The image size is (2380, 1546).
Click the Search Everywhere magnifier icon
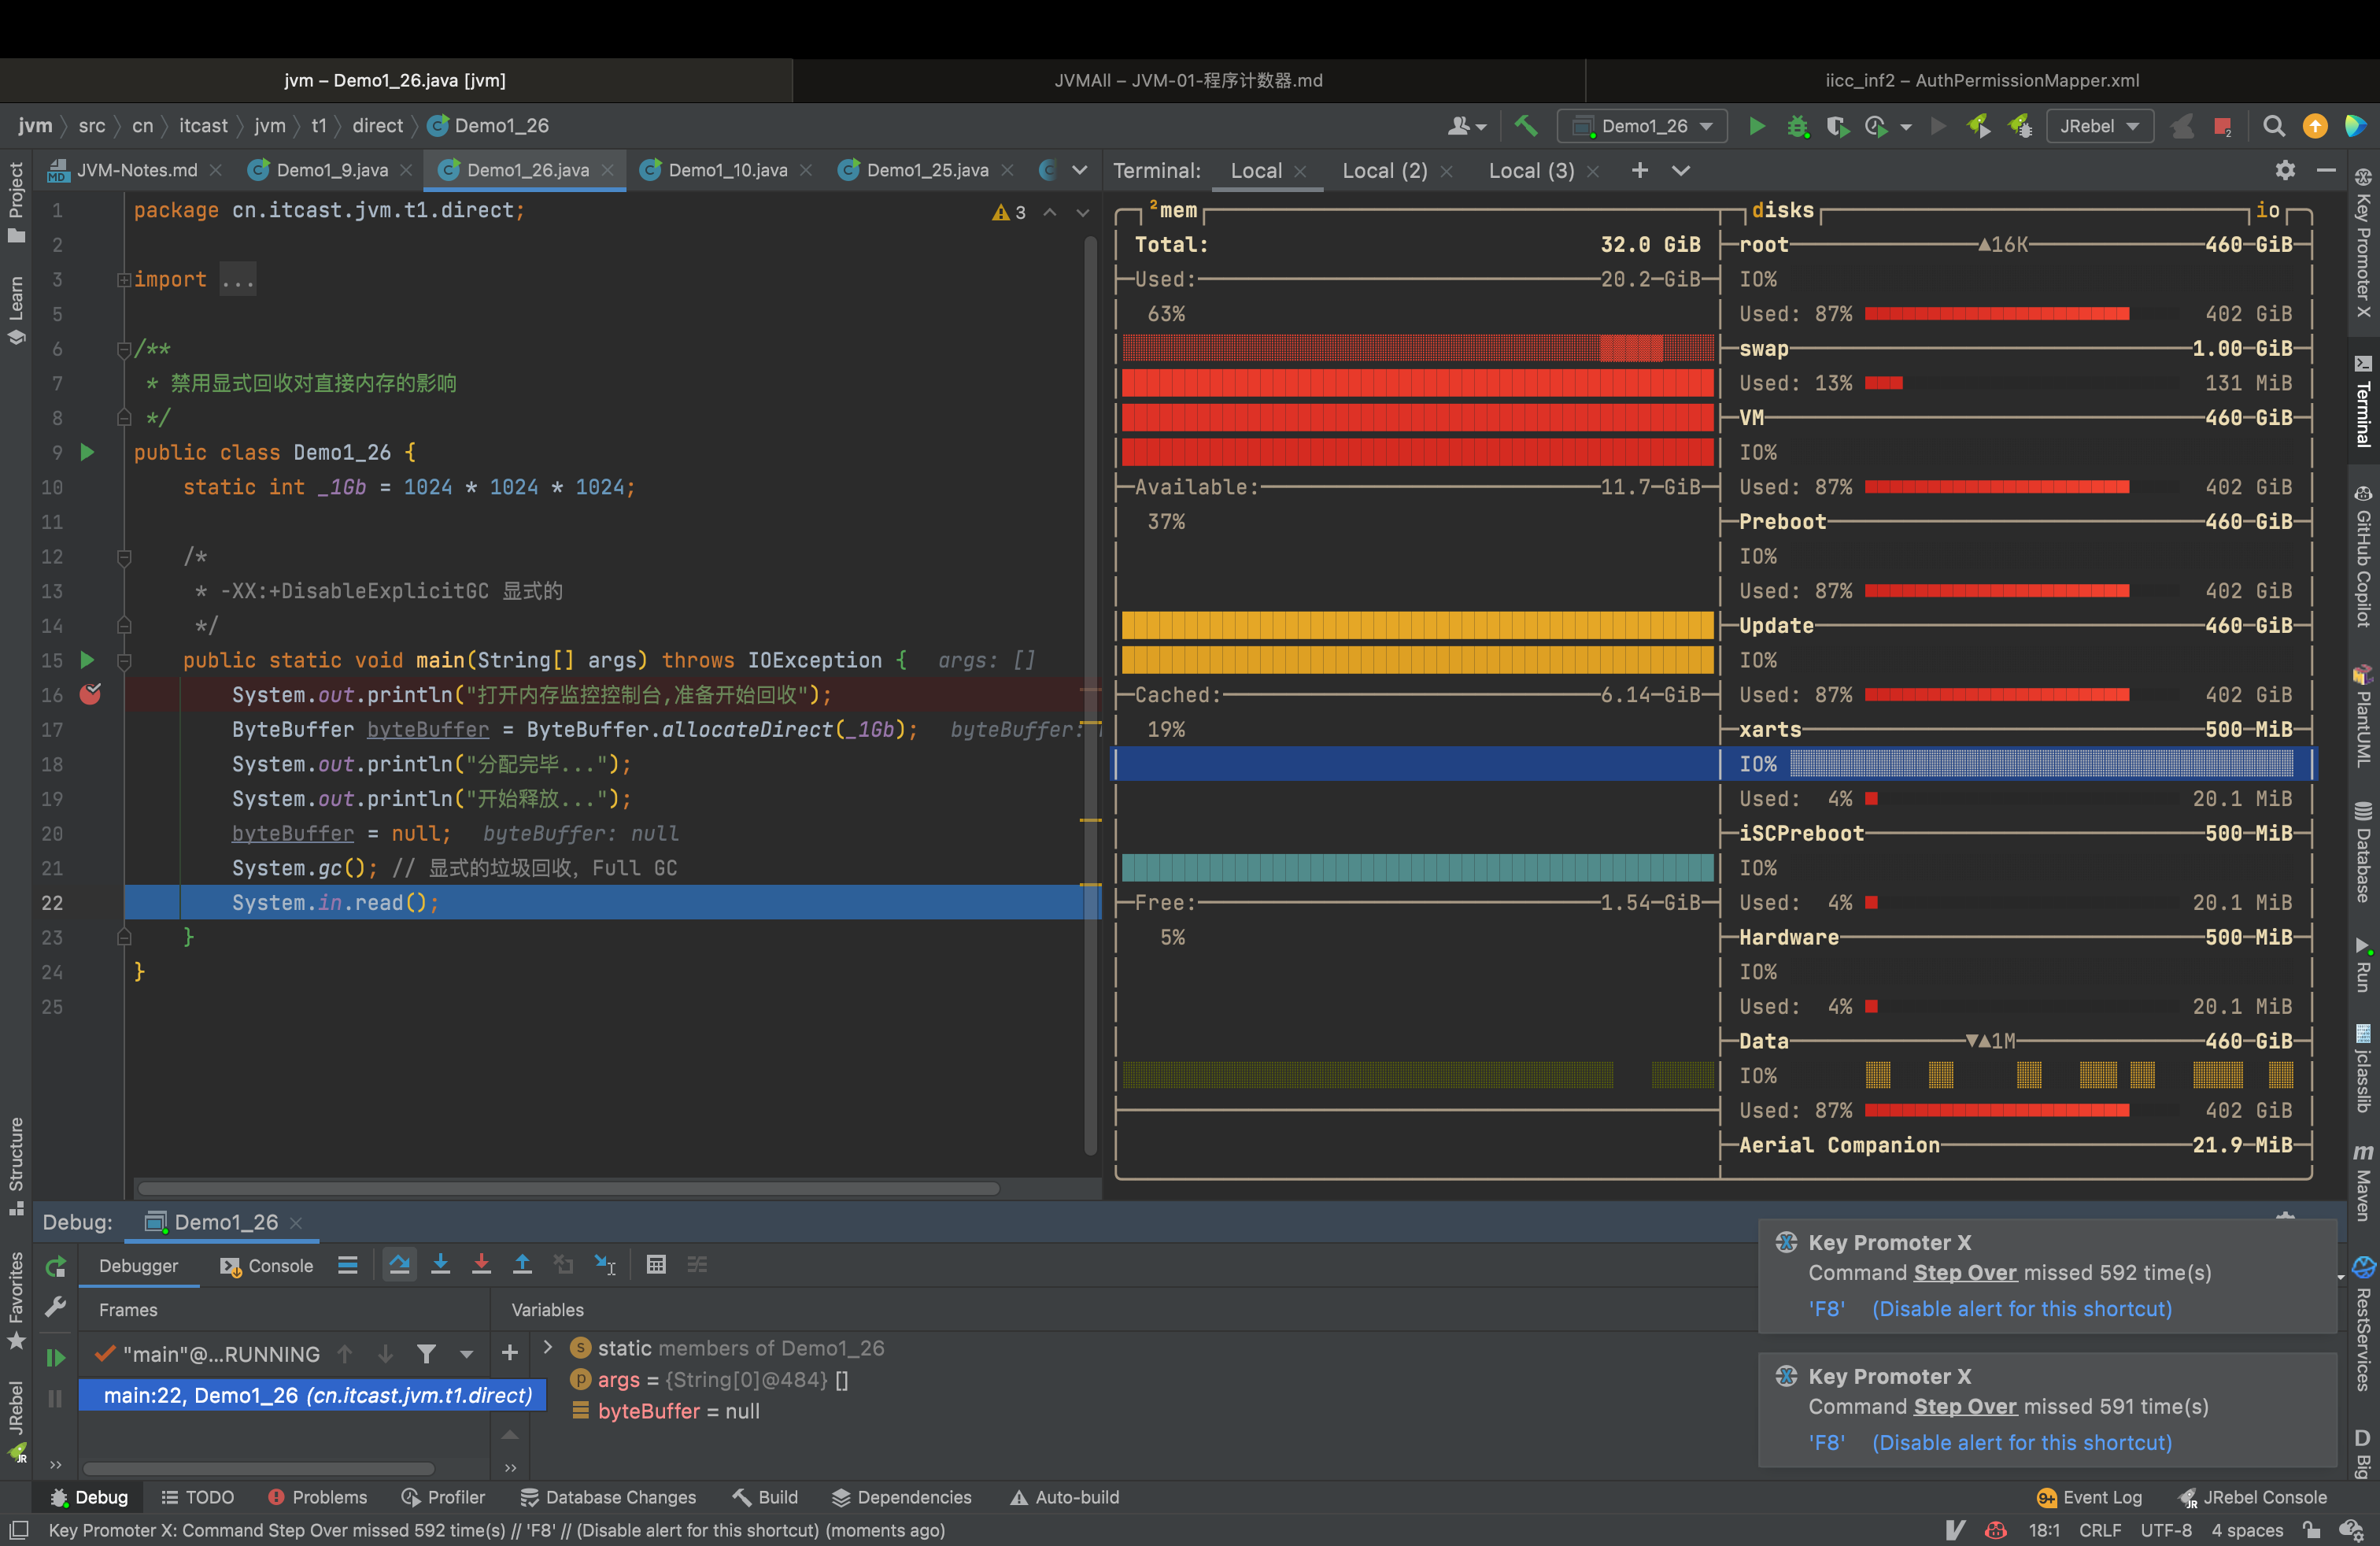[x=2273, y=126]
